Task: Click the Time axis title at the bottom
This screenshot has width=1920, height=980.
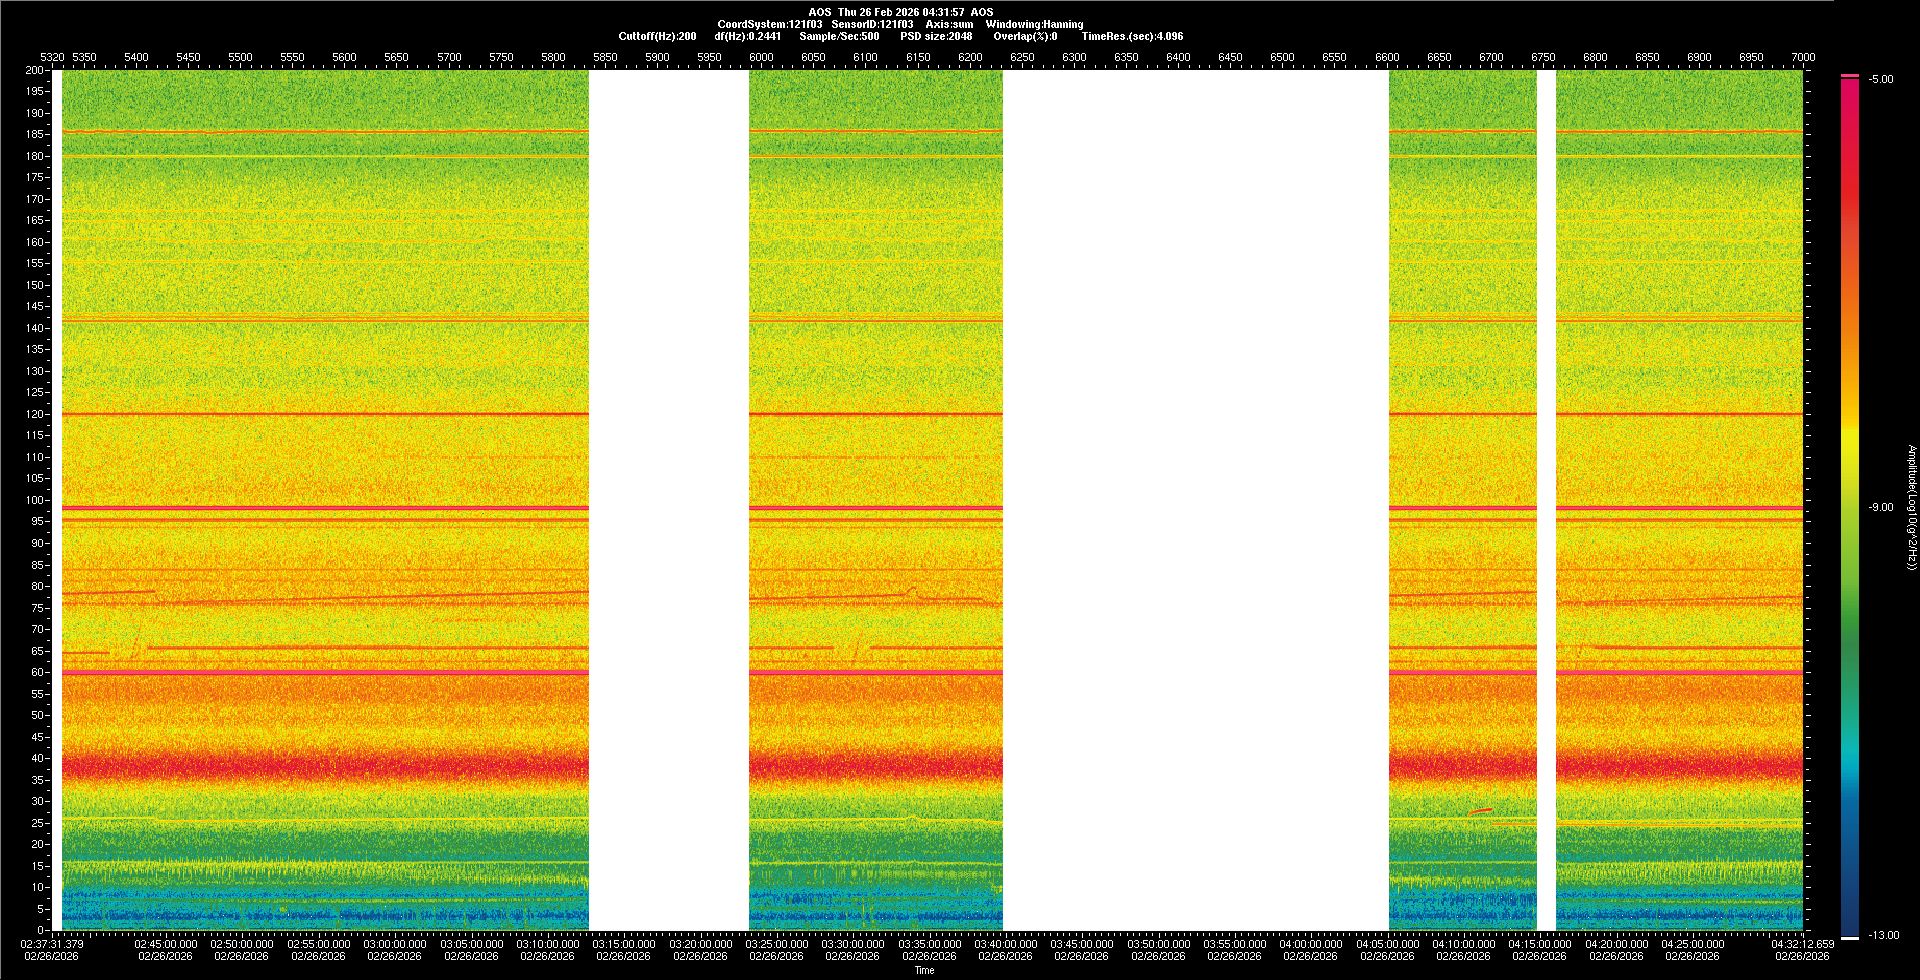Action: tap(924, 970)
